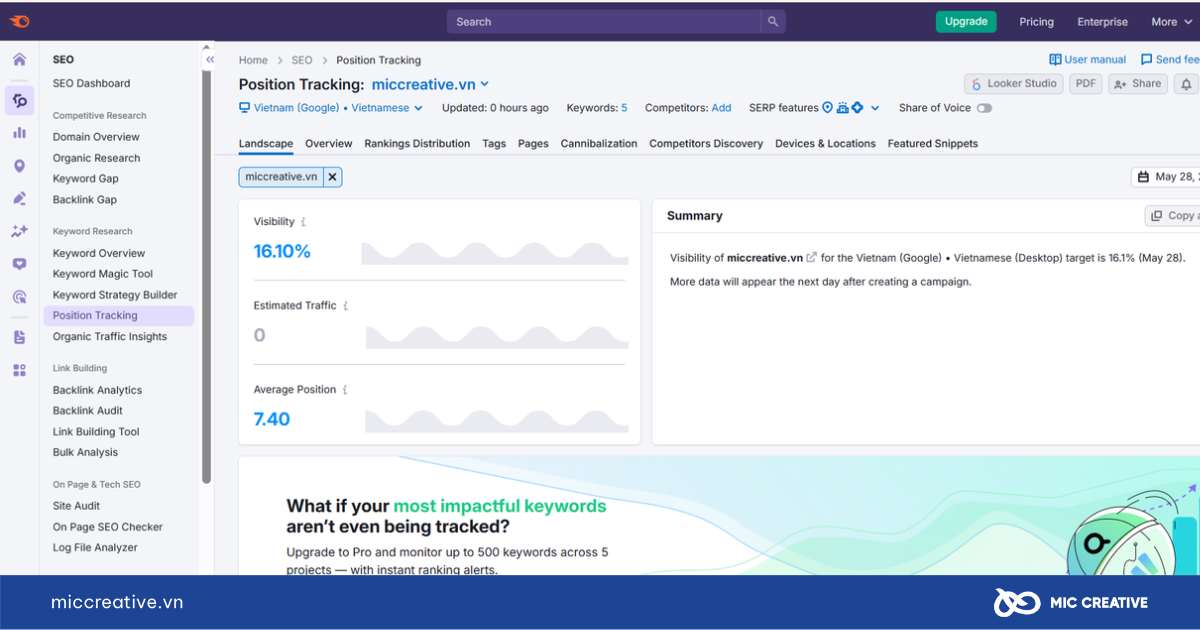
Task: Export report with PDF button
Action: click(x=1086, y=84)
